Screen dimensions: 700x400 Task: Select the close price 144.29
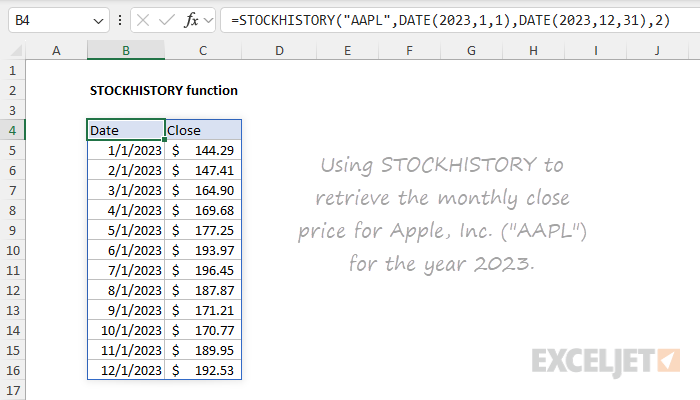coord(203,150)
